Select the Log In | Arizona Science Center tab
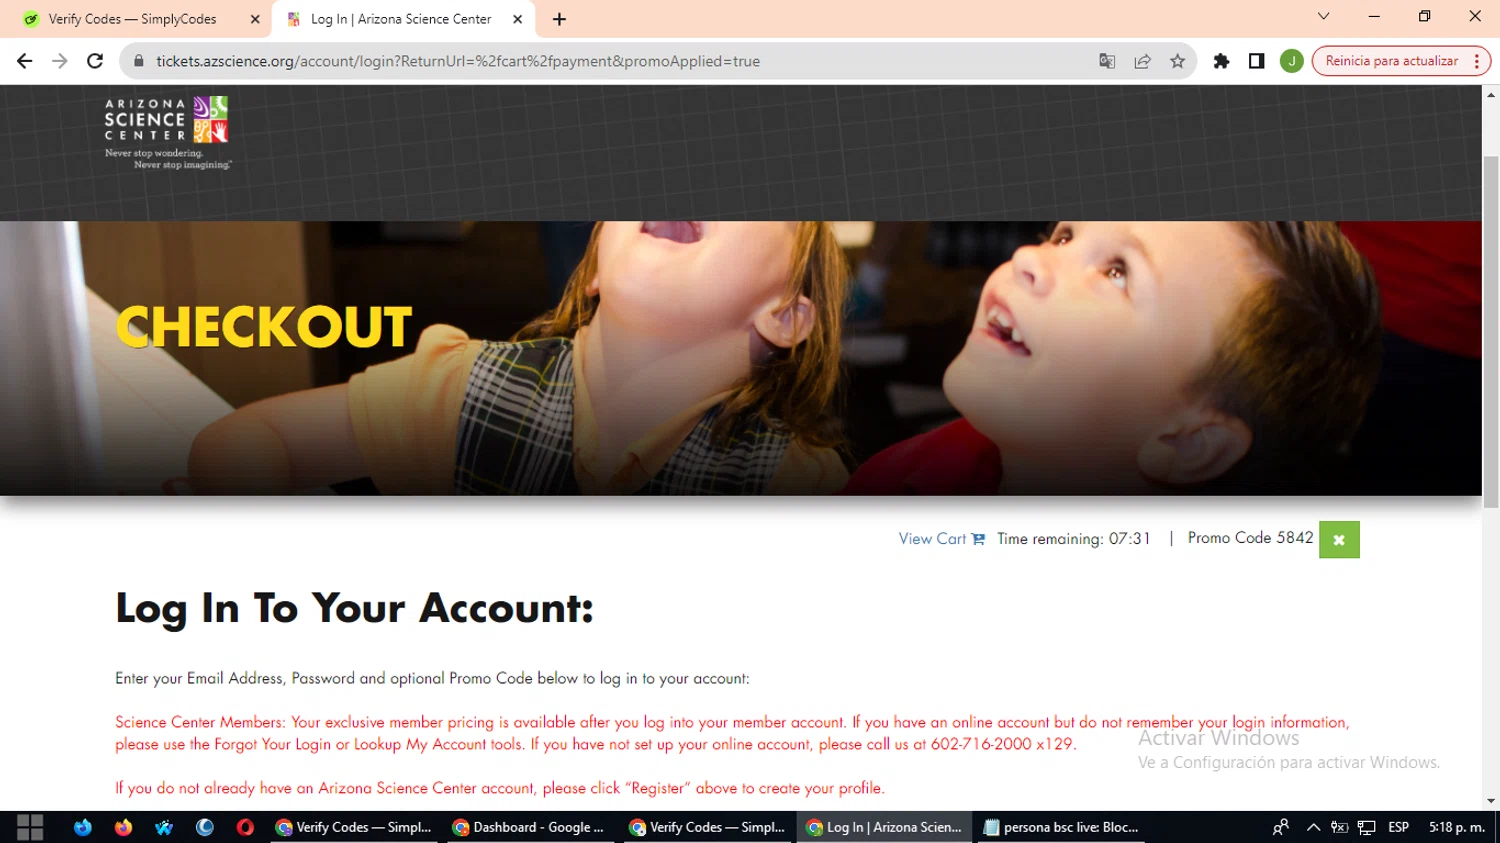This screenshot has width=1500, height=843. pyautogui.click(x=401, y=19)
